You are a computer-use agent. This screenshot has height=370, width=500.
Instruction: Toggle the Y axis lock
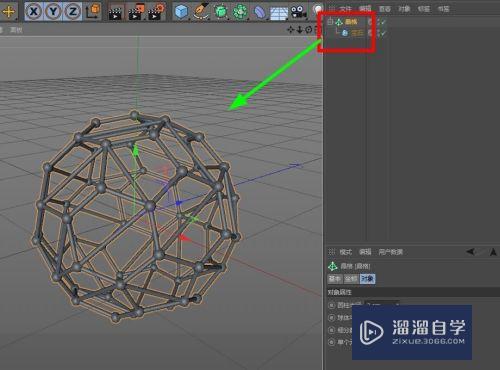53,12
